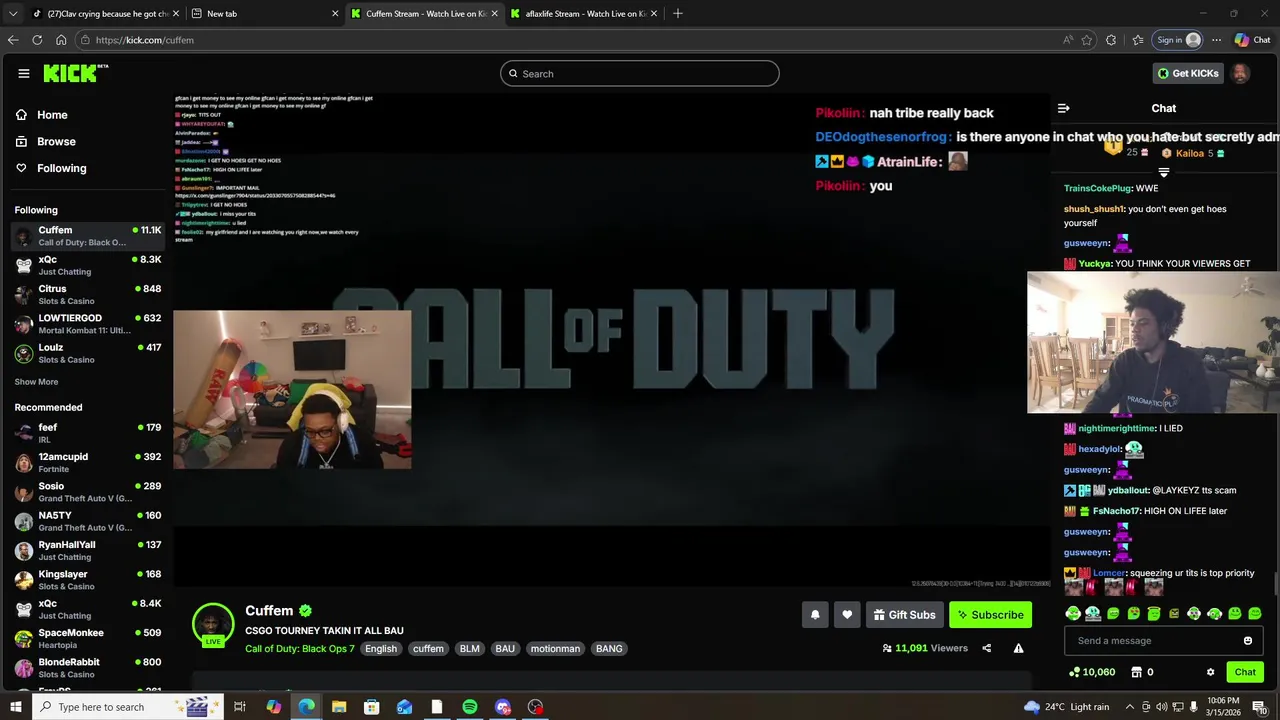Click the browser home icon

coord(61,40)
